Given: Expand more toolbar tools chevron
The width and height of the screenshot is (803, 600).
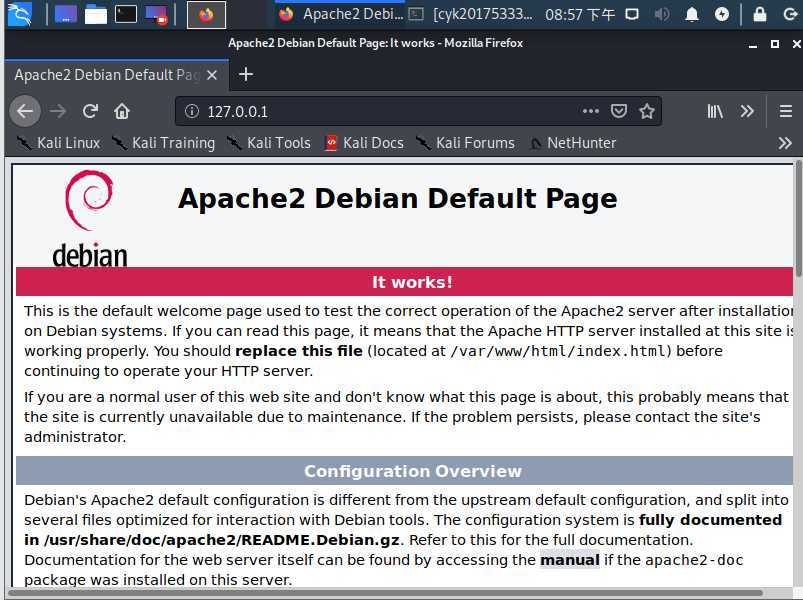Looking at the screenshot, I should pos(747,111).
